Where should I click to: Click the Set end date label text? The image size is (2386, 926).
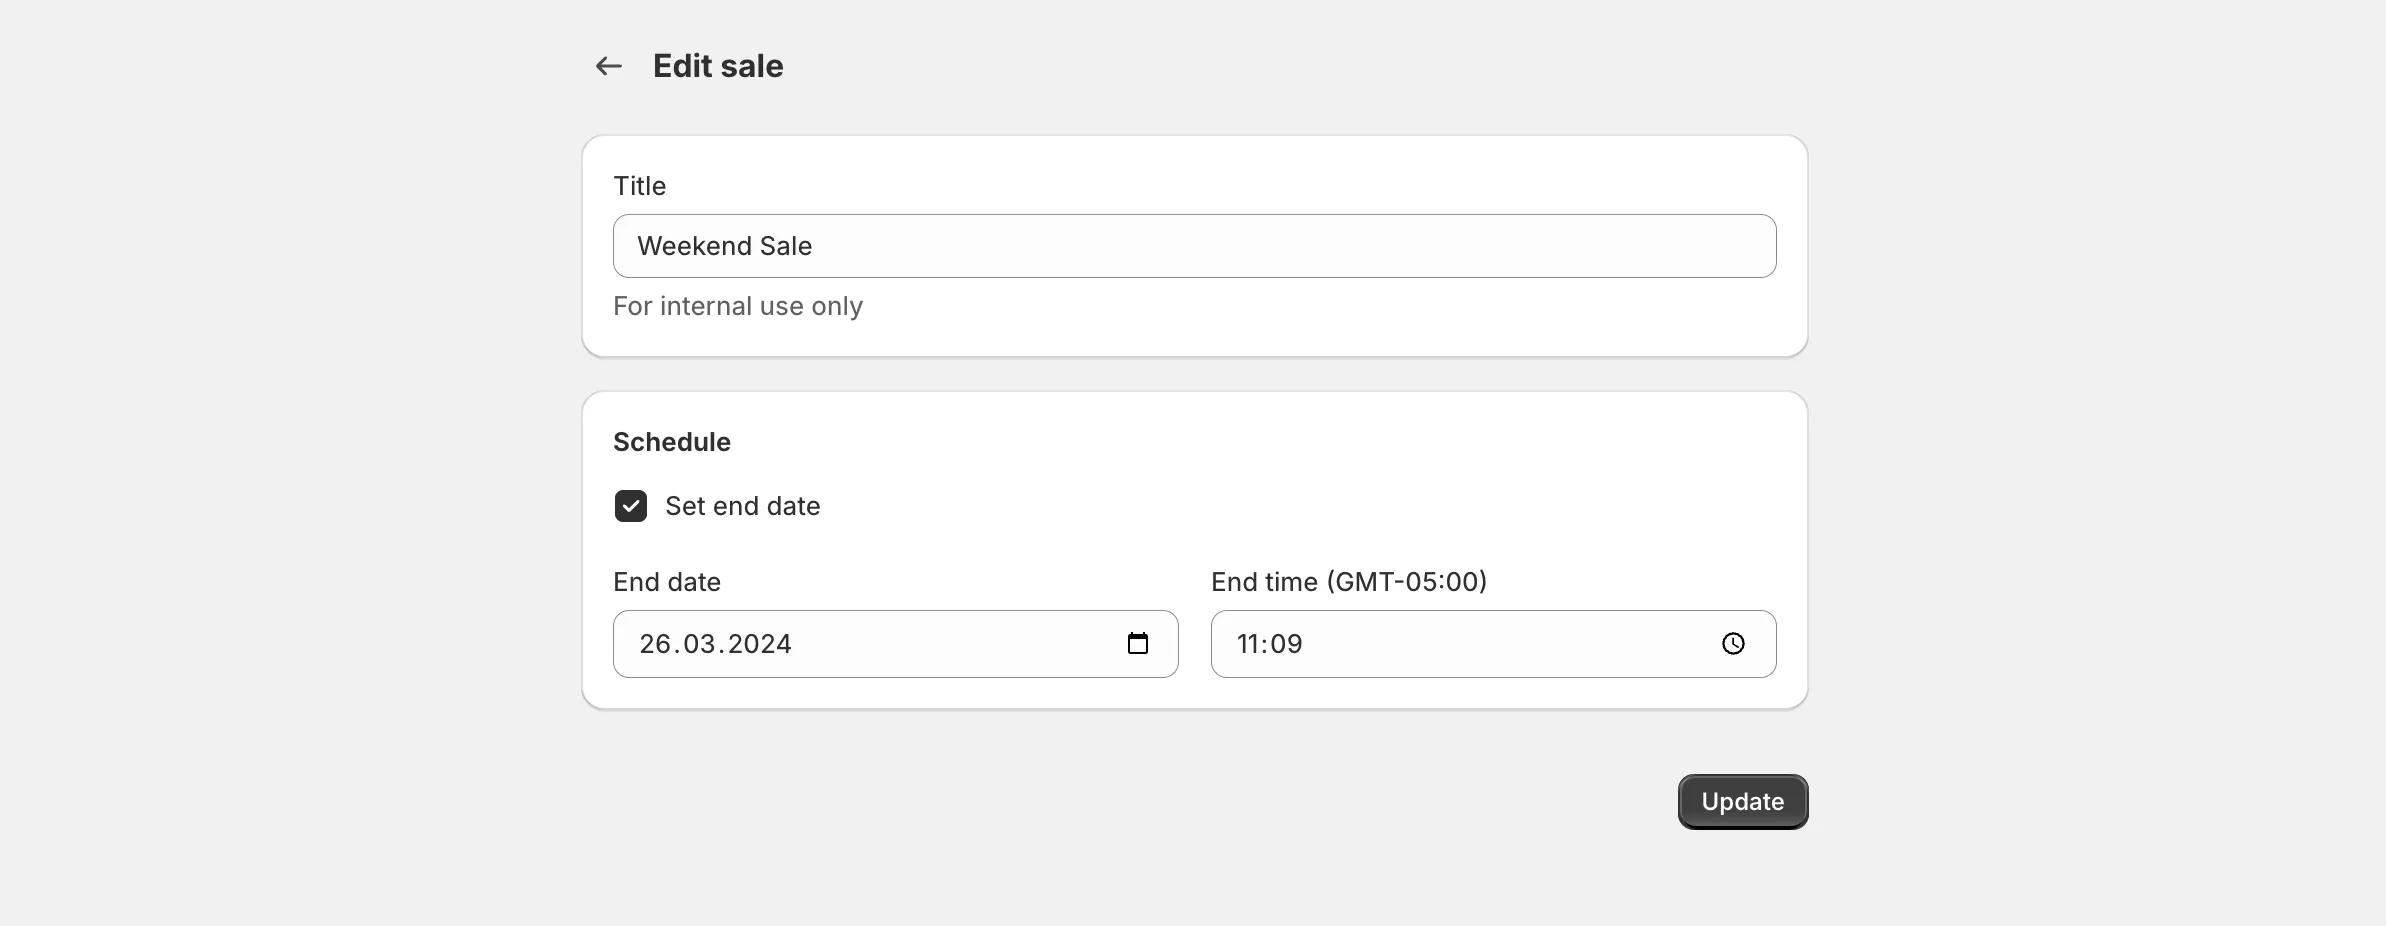[x=742, y=506]
